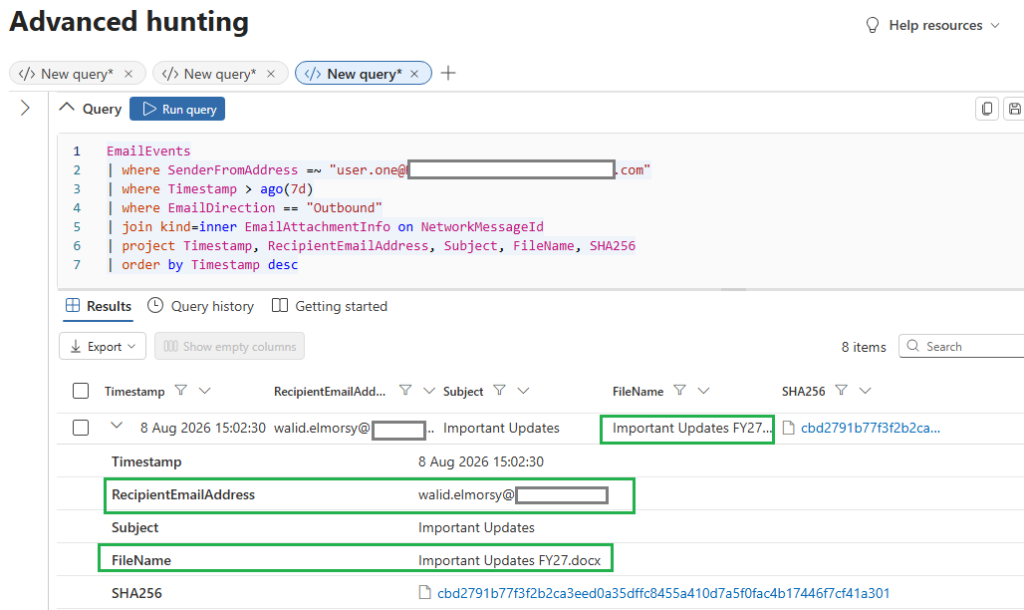The image size is (1024, 610).
Task: Open RecipientEmailAddress column chevron menu
Action: (429, 391)
